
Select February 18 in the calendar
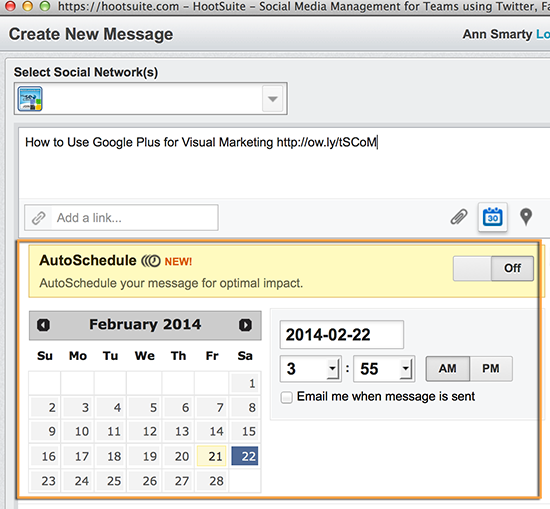pos(110,456)
